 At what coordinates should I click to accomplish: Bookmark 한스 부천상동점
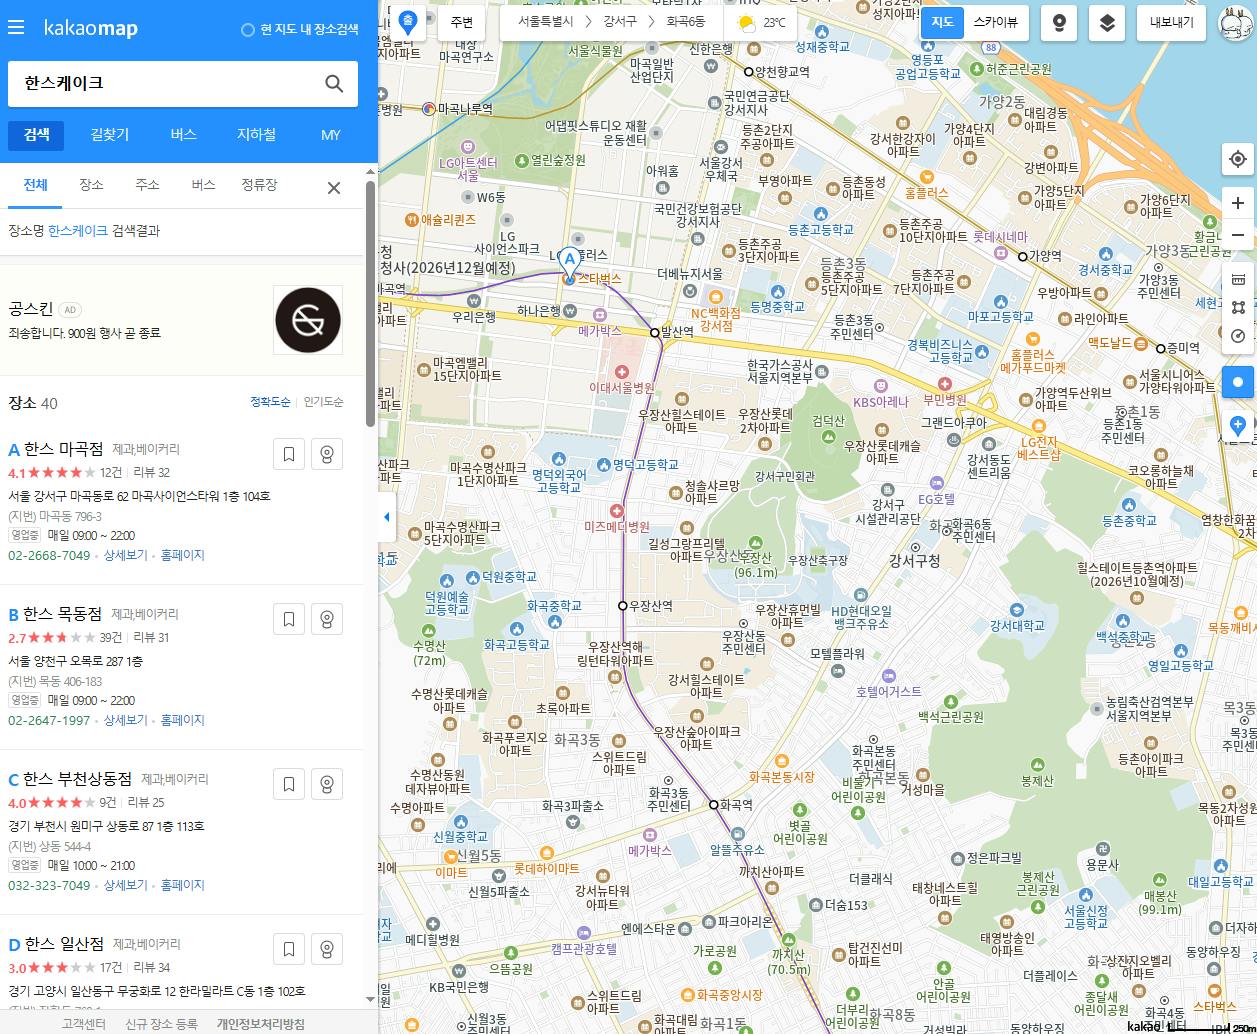(289, 784)
